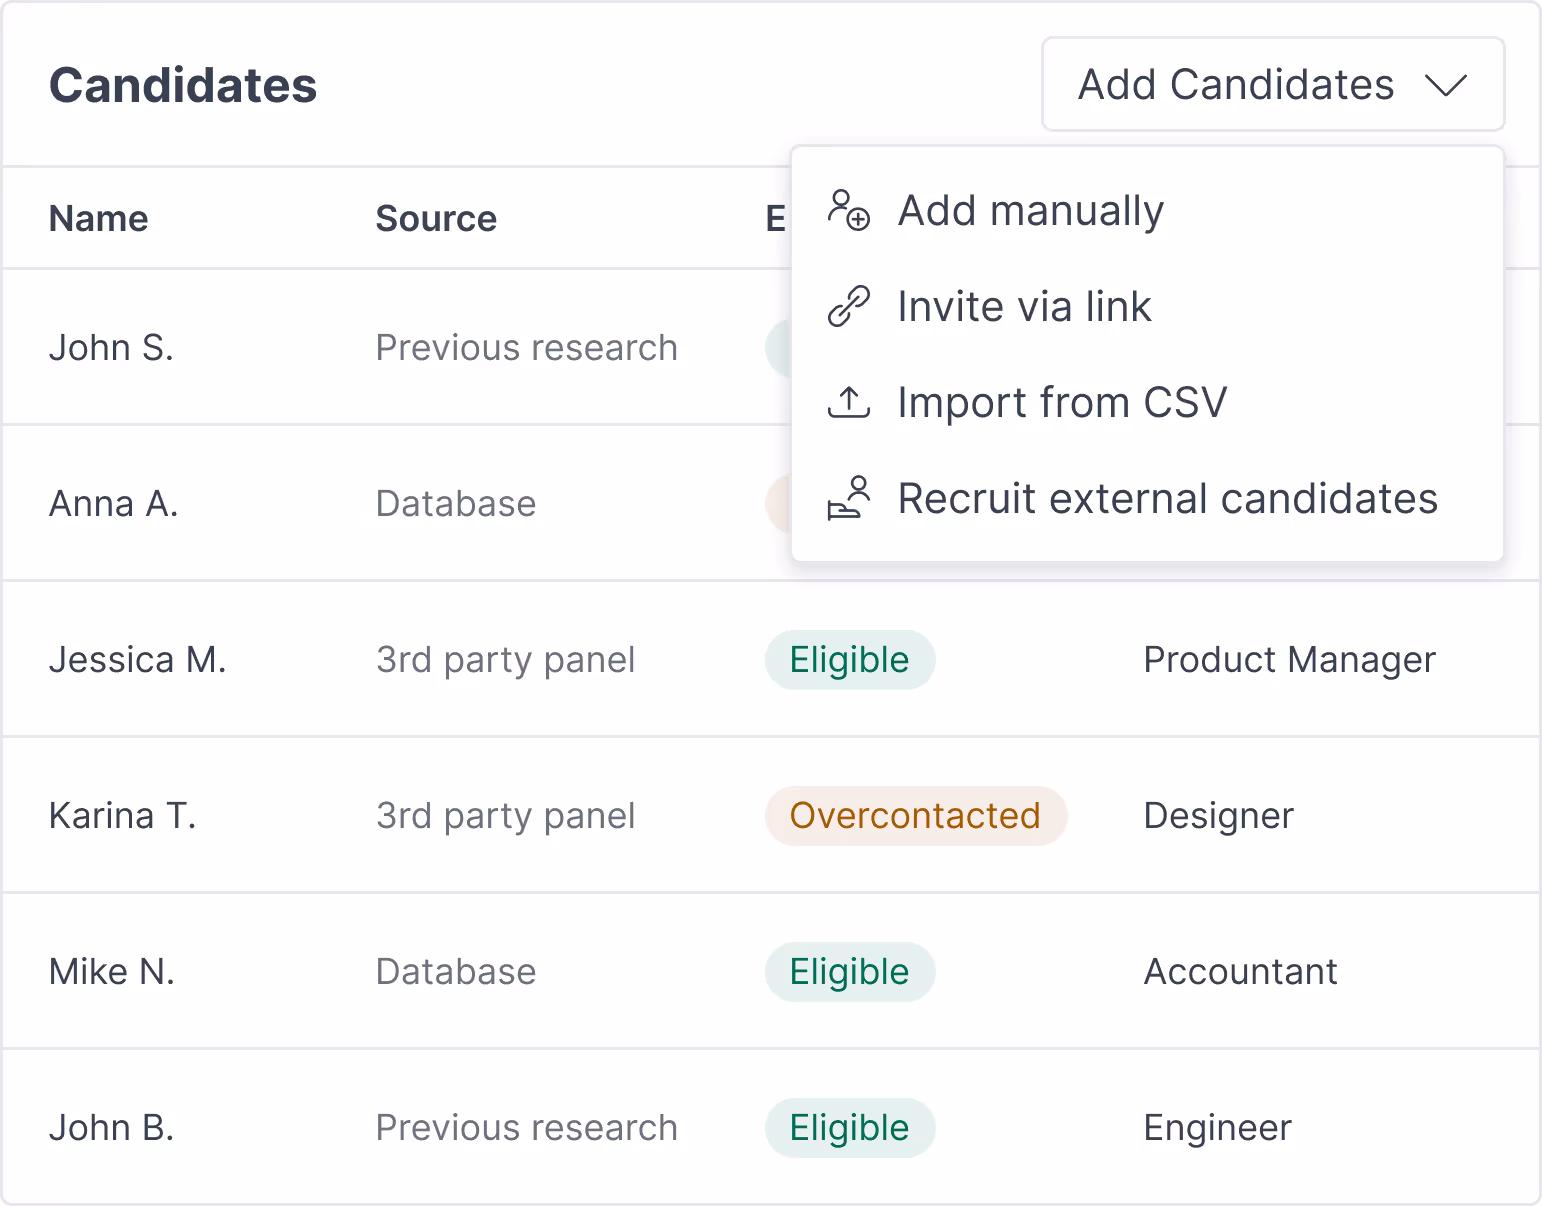Click Karina T.'s Overcontacted status badge
The height and width of the screenshot is (1206, 1542).
point(915,816)
